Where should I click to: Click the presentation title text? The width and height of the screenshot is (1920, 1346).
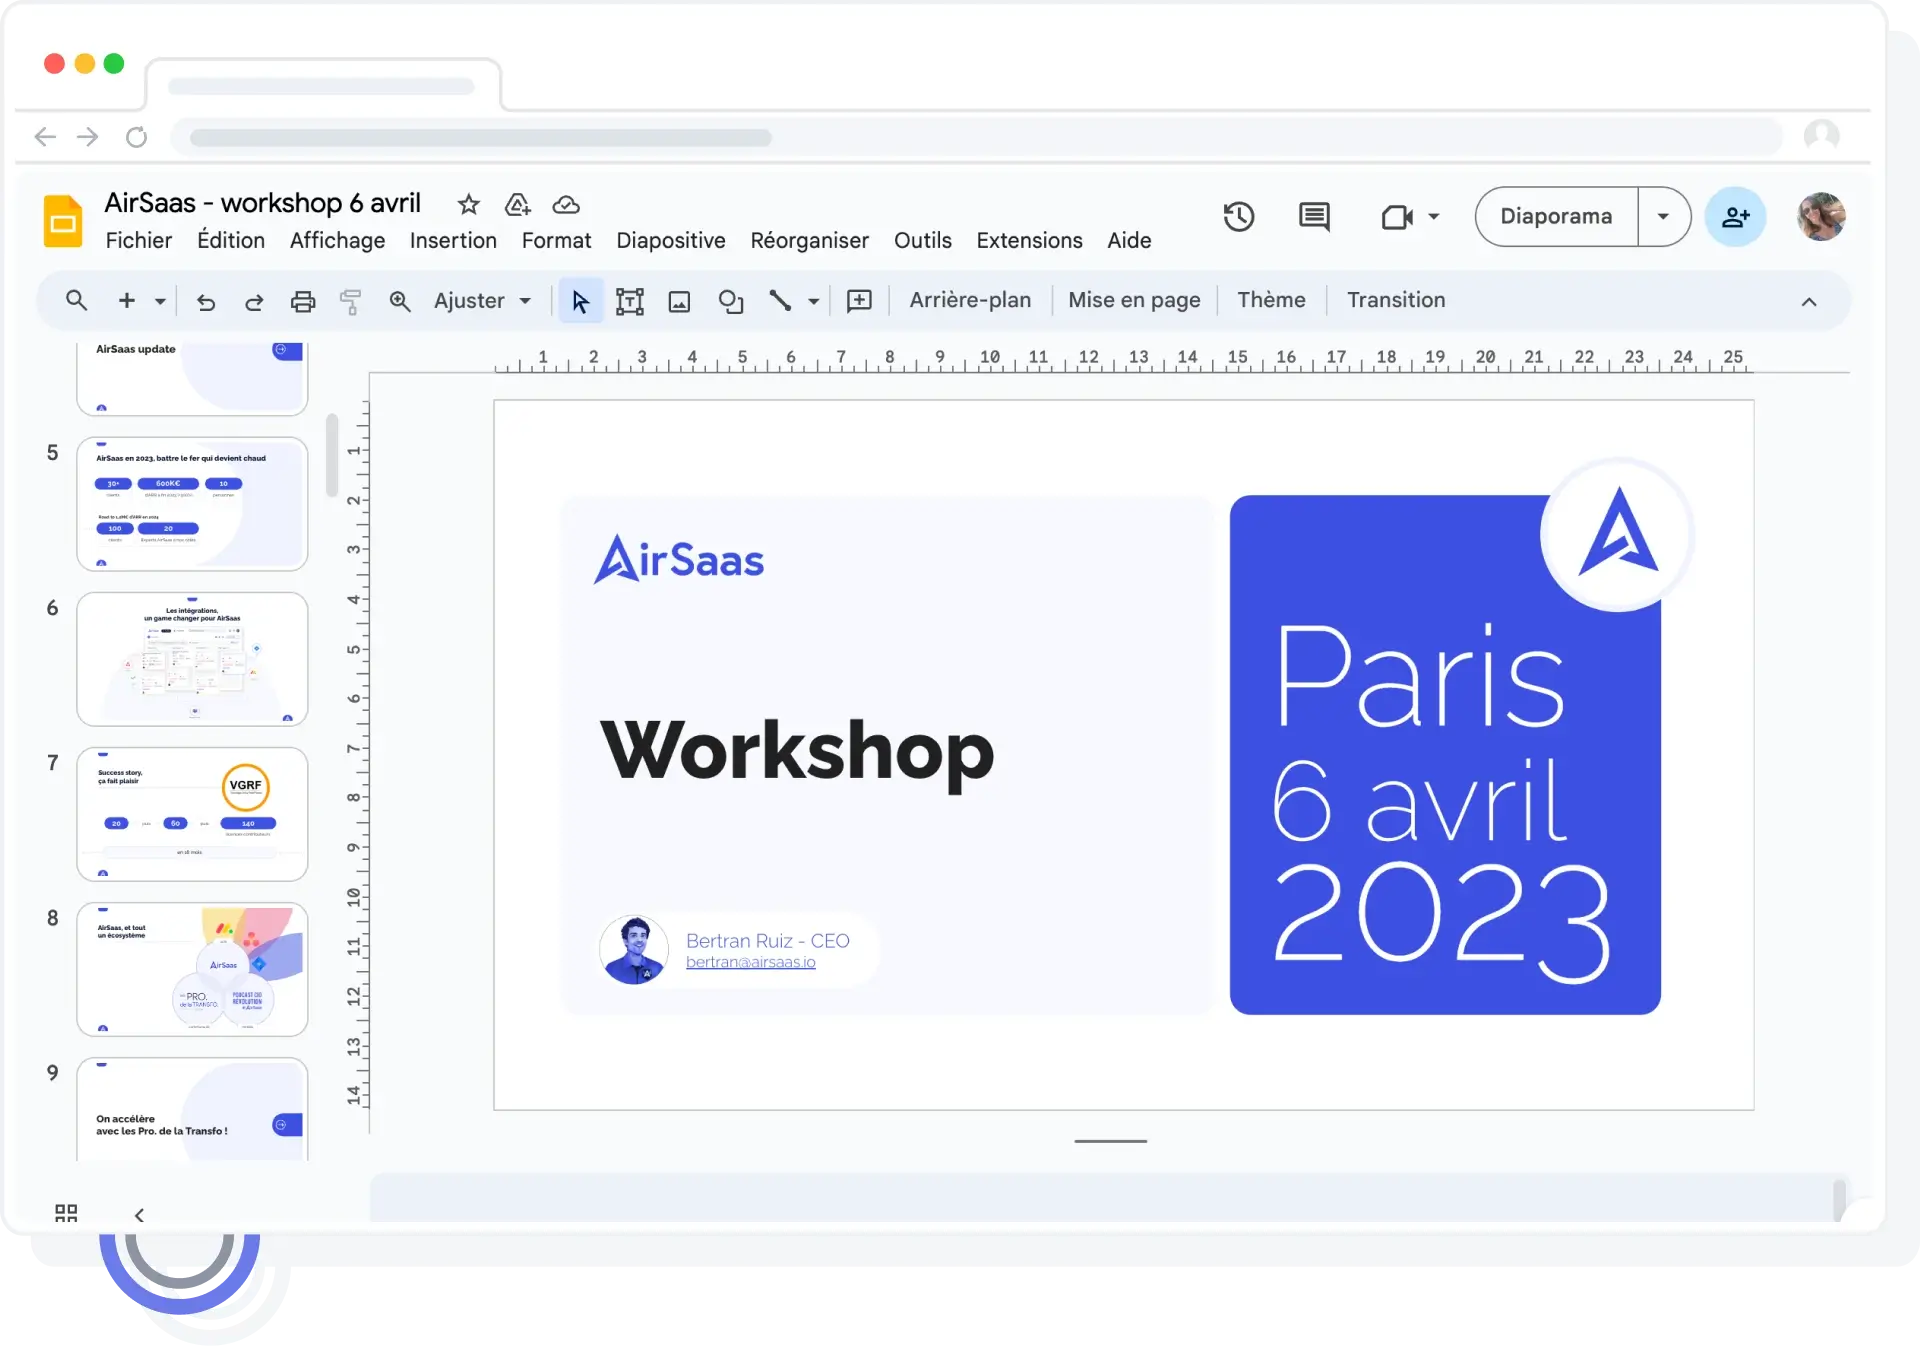(263, 203)
